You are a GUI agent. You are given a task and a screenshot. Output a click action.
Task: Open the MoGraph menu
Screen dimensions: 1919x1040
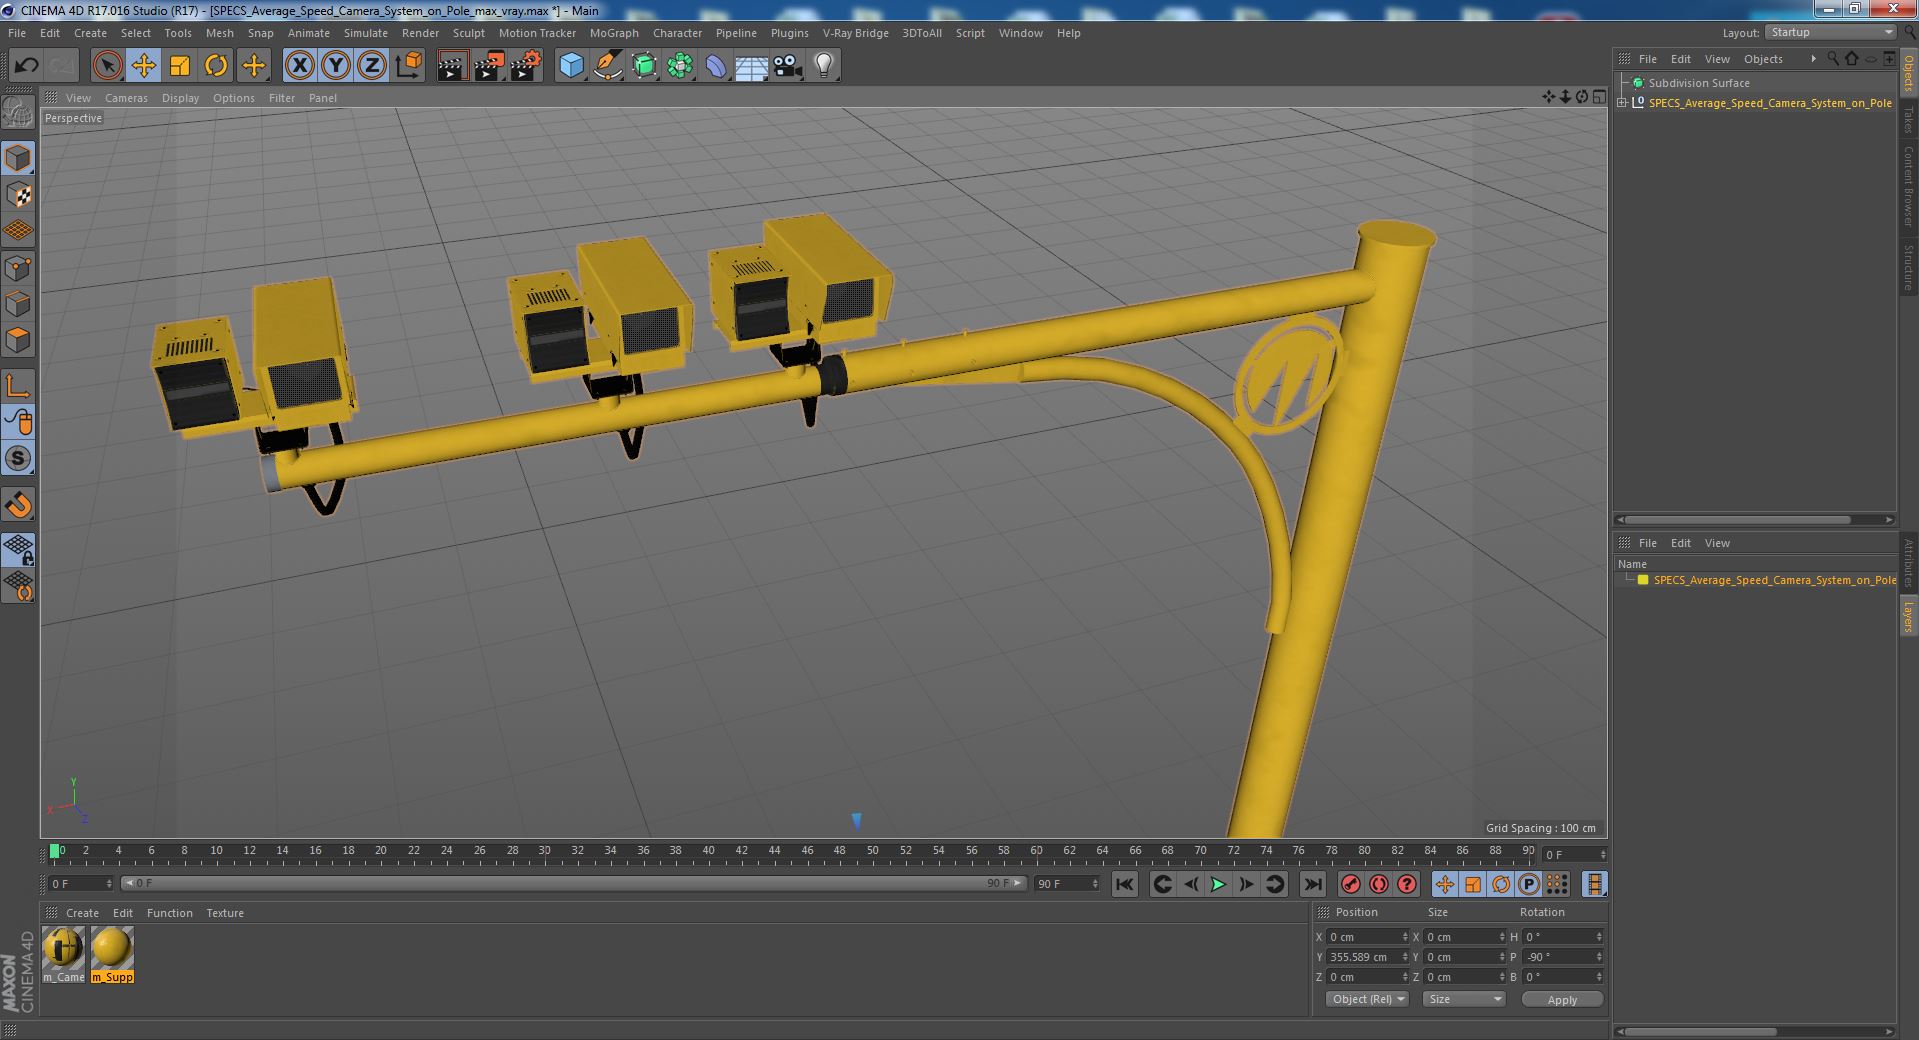614,33
